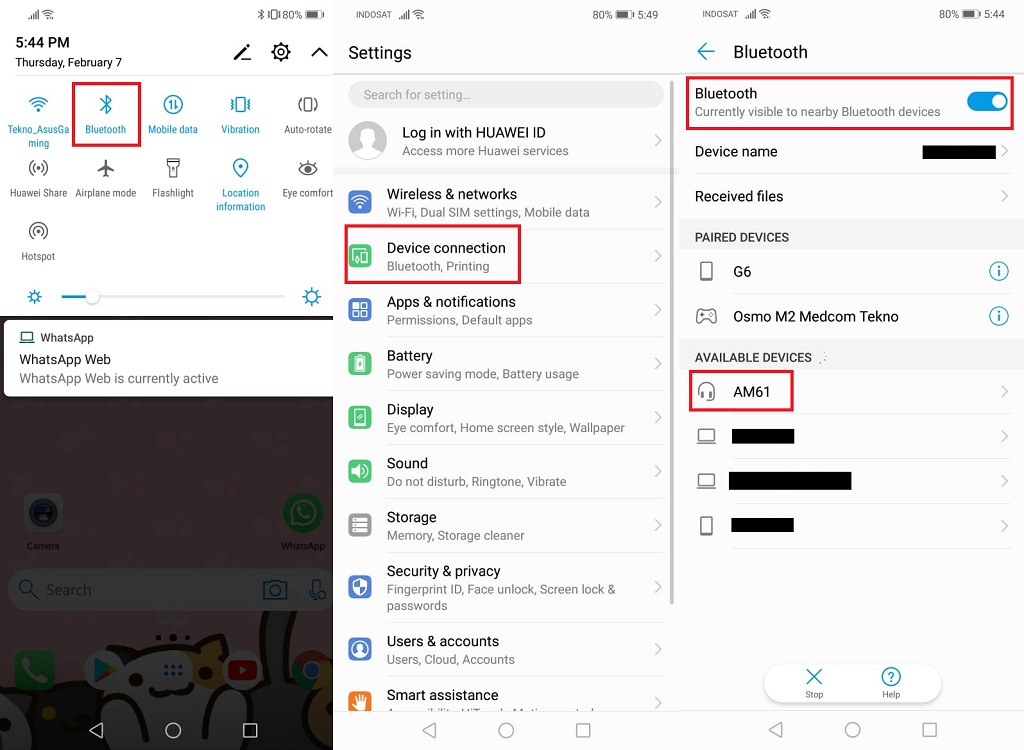
Task: Toggle the Mobile data tile
Action: (x=173, y=114)
